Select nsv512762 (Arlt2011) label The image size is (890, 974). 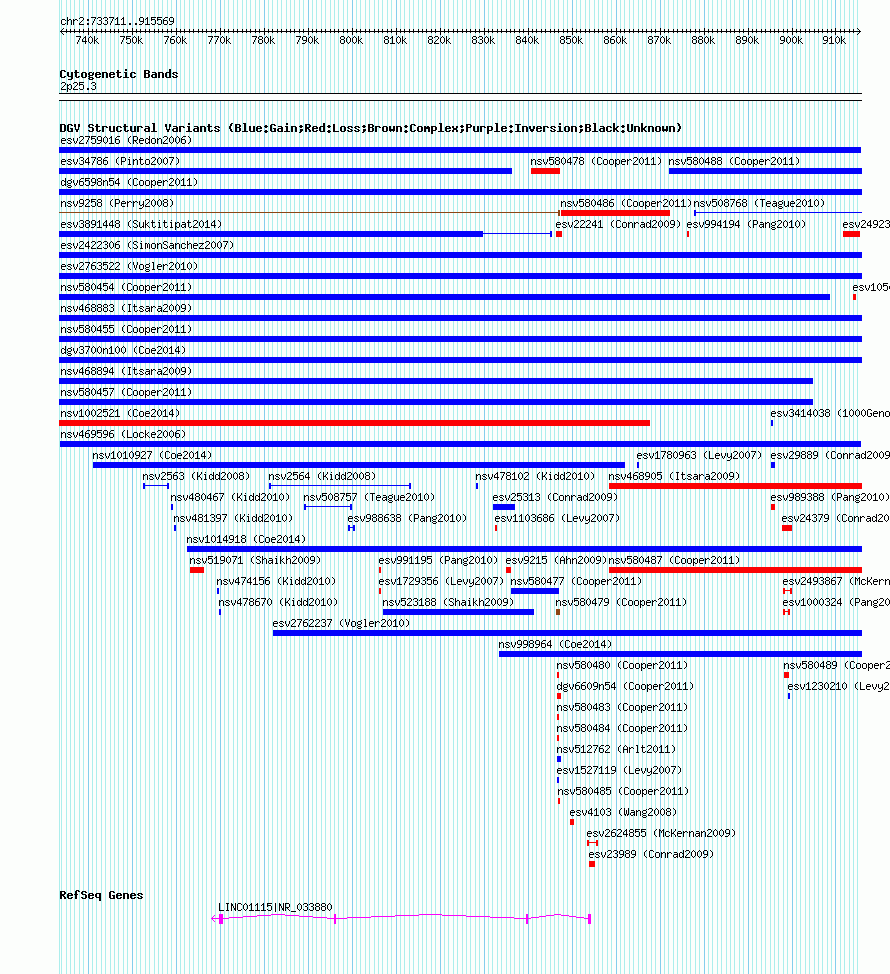click(x=616, y=749)
